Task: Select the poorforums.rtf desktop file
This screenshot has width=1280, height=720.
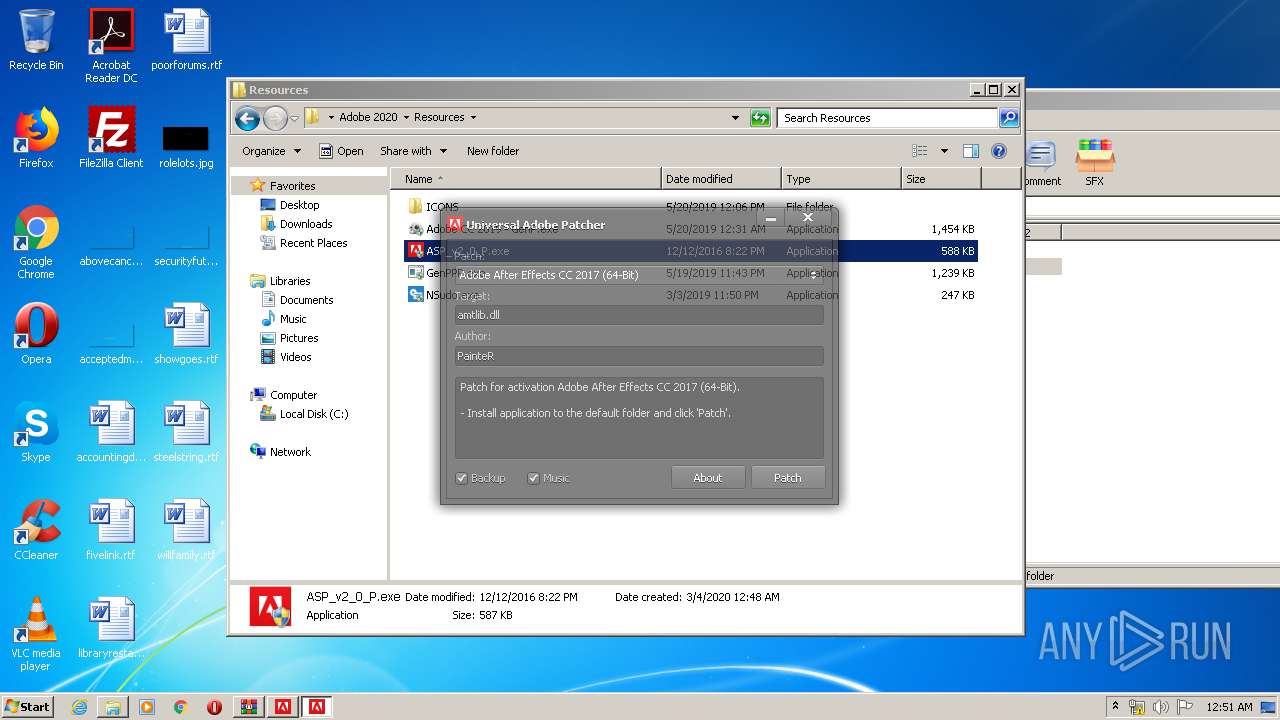Action: pyautogui.click(x=186, y=40)
